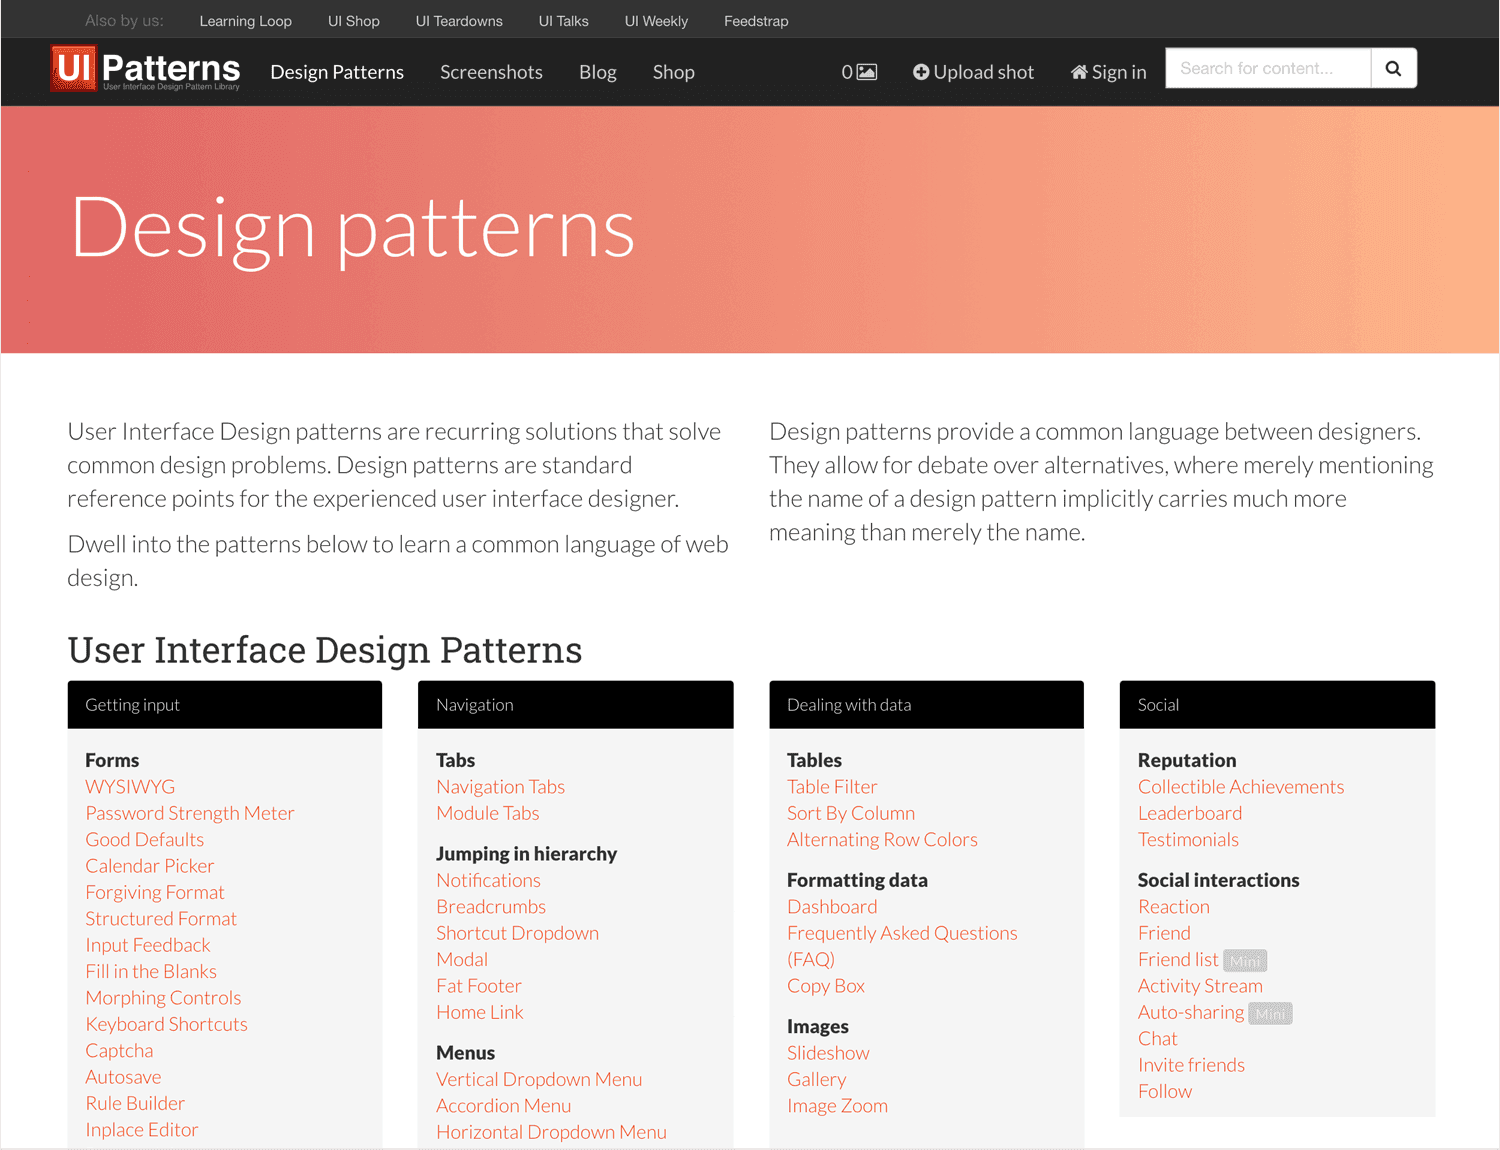Click the Sign in home icon
The height and width of the screenshot is (1150, 1500).
(1079, 72)
